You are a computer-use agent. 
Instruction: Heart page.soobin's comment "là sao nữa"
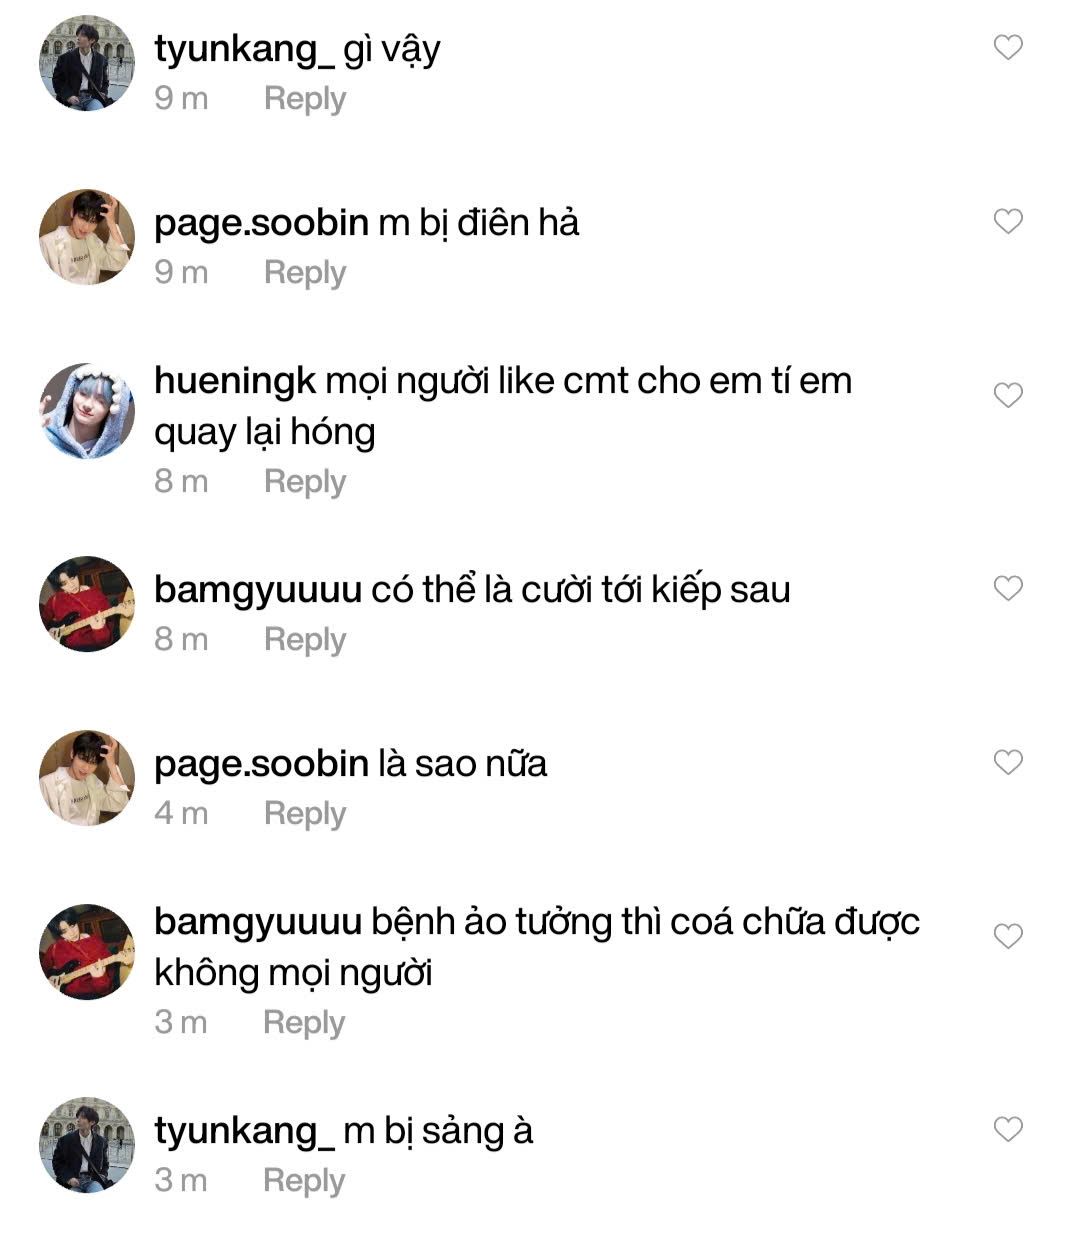coord(1008,762)
